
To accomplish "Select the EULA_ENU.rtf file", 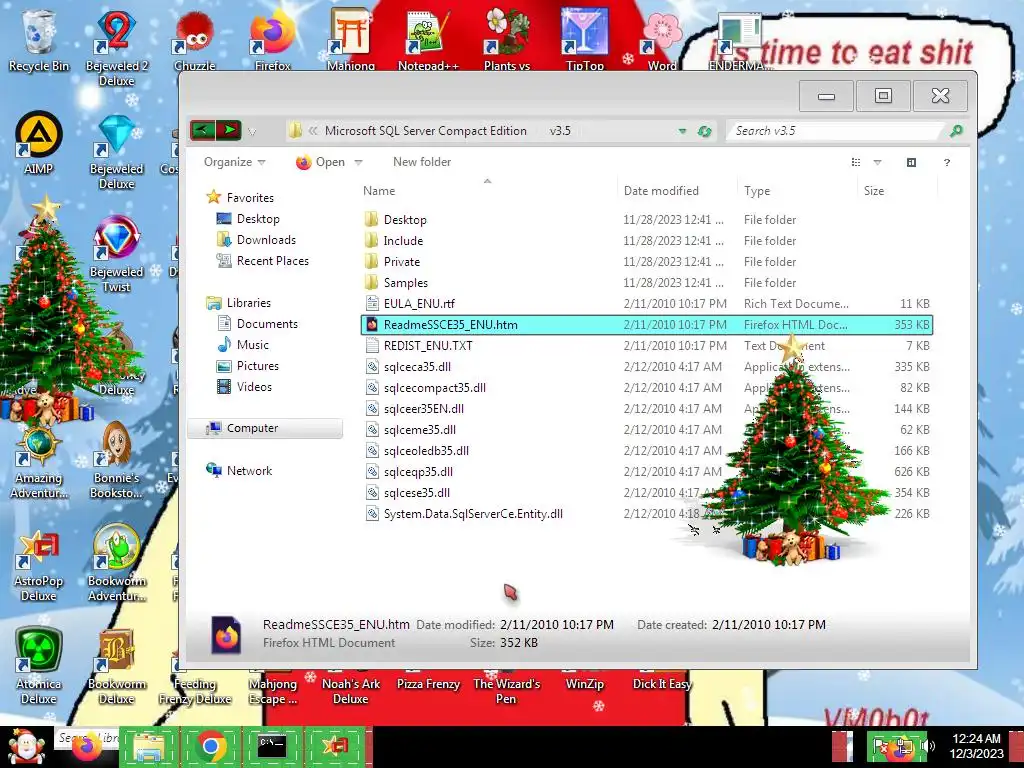I will [419, 304].
